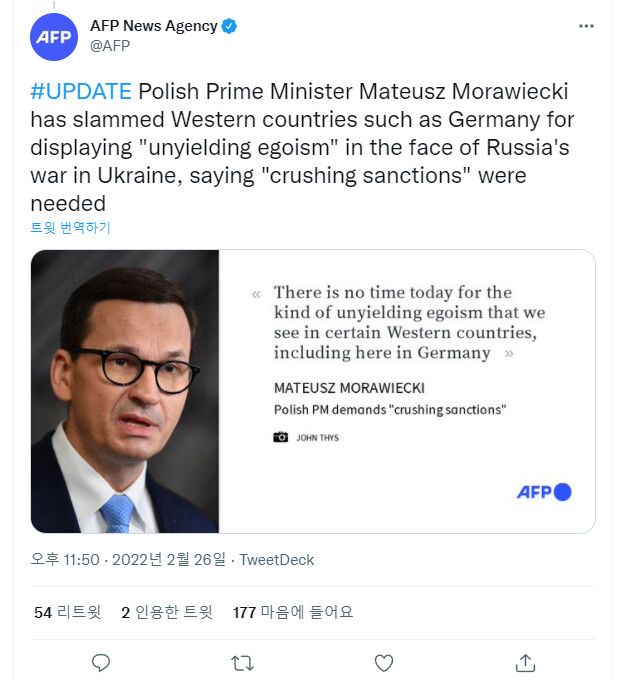Like the tweet with heart icon
This screenshot has width=638, height=680.
point(383,662)
